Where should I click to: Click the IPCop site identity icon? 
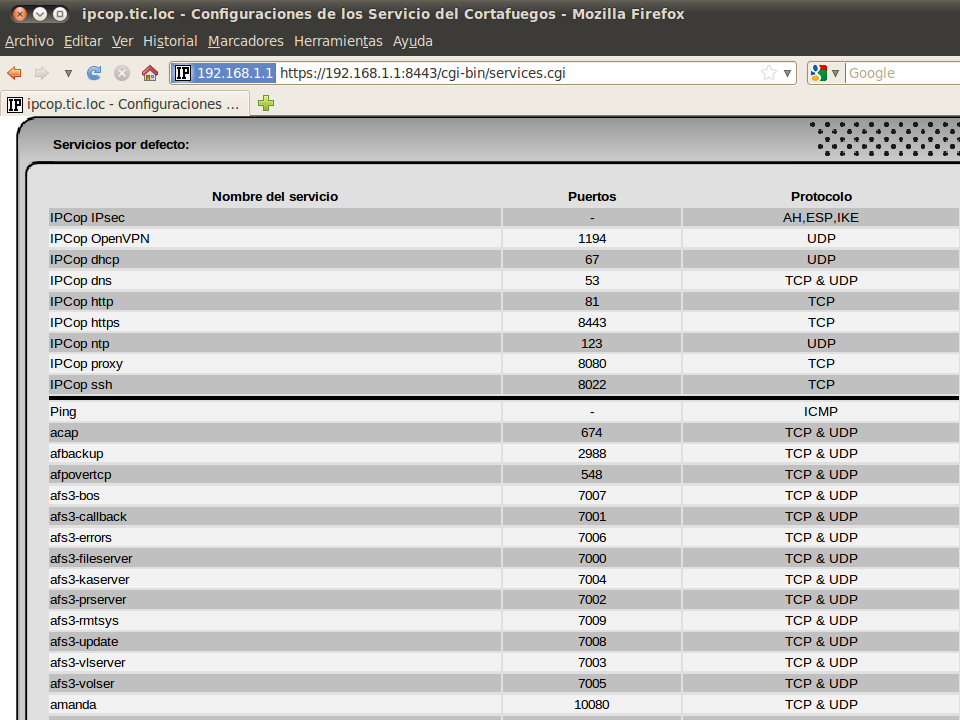click(183, 73)
